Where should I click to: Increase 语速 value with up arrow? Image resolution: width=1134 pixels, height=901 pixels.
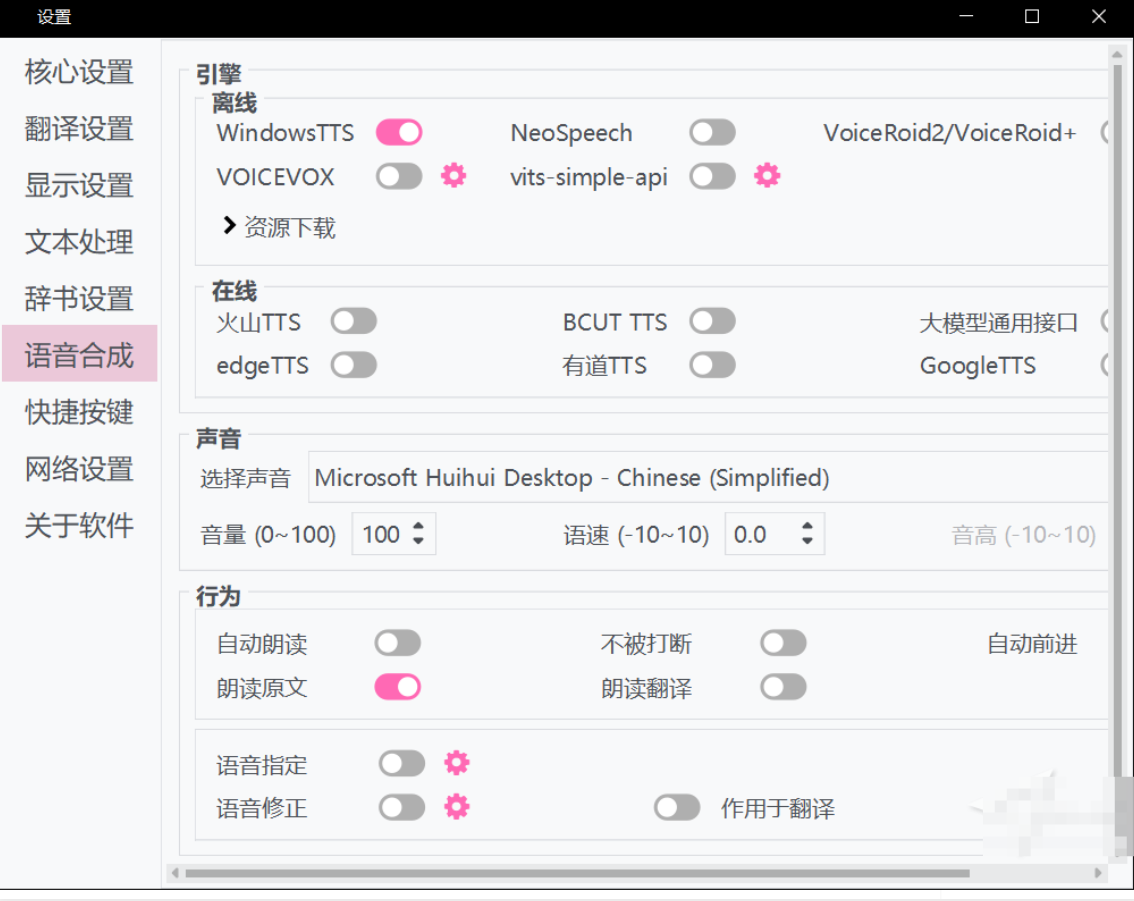coord(807,526)
